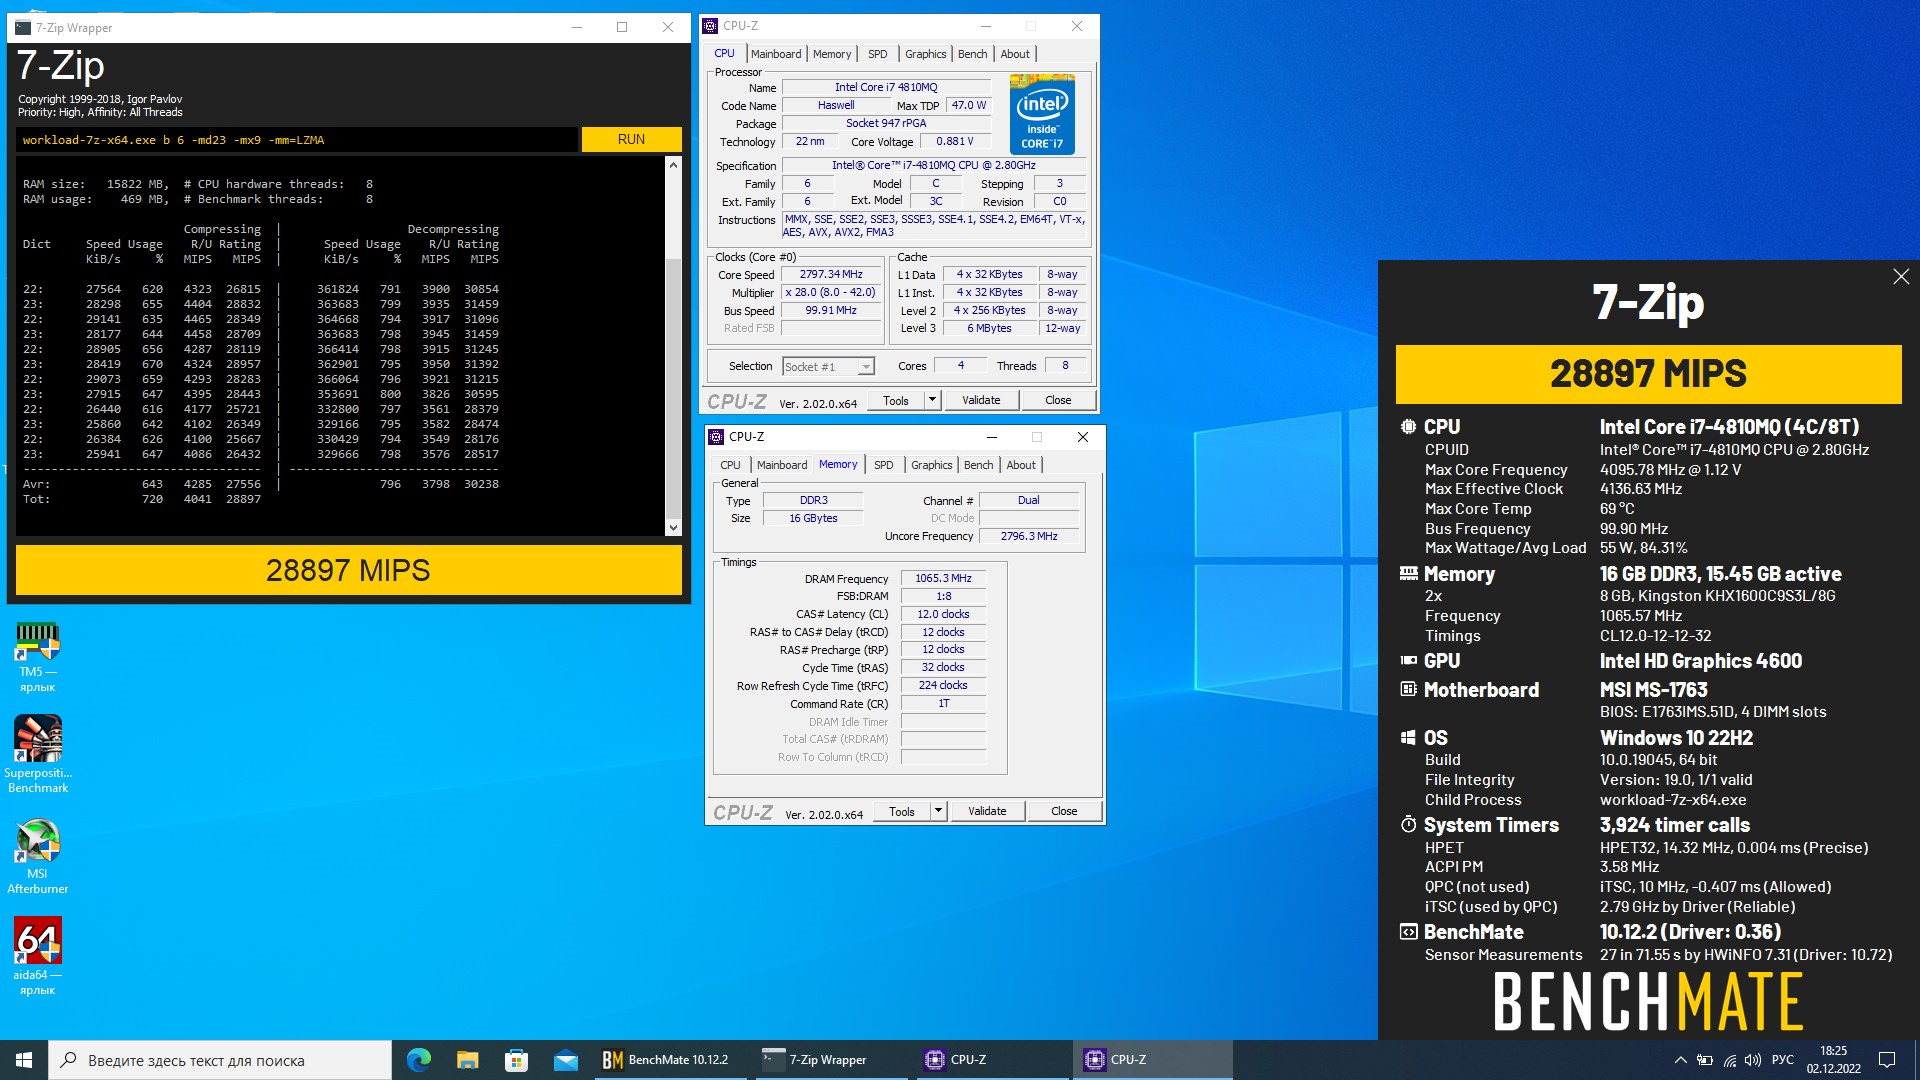Open Mainboard tab in upper CPU-Z
The image size is (1920, 1080).
[776, 54]
